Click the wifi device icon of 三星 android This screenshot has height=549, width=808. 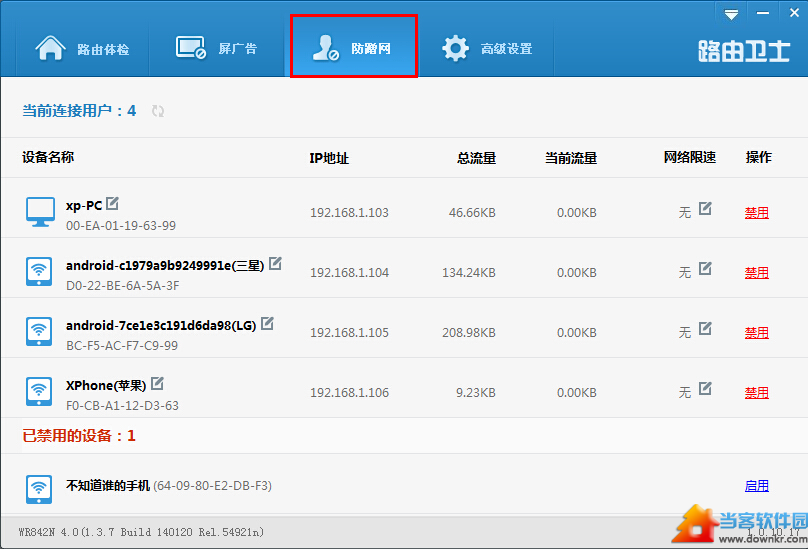[39, 272]
